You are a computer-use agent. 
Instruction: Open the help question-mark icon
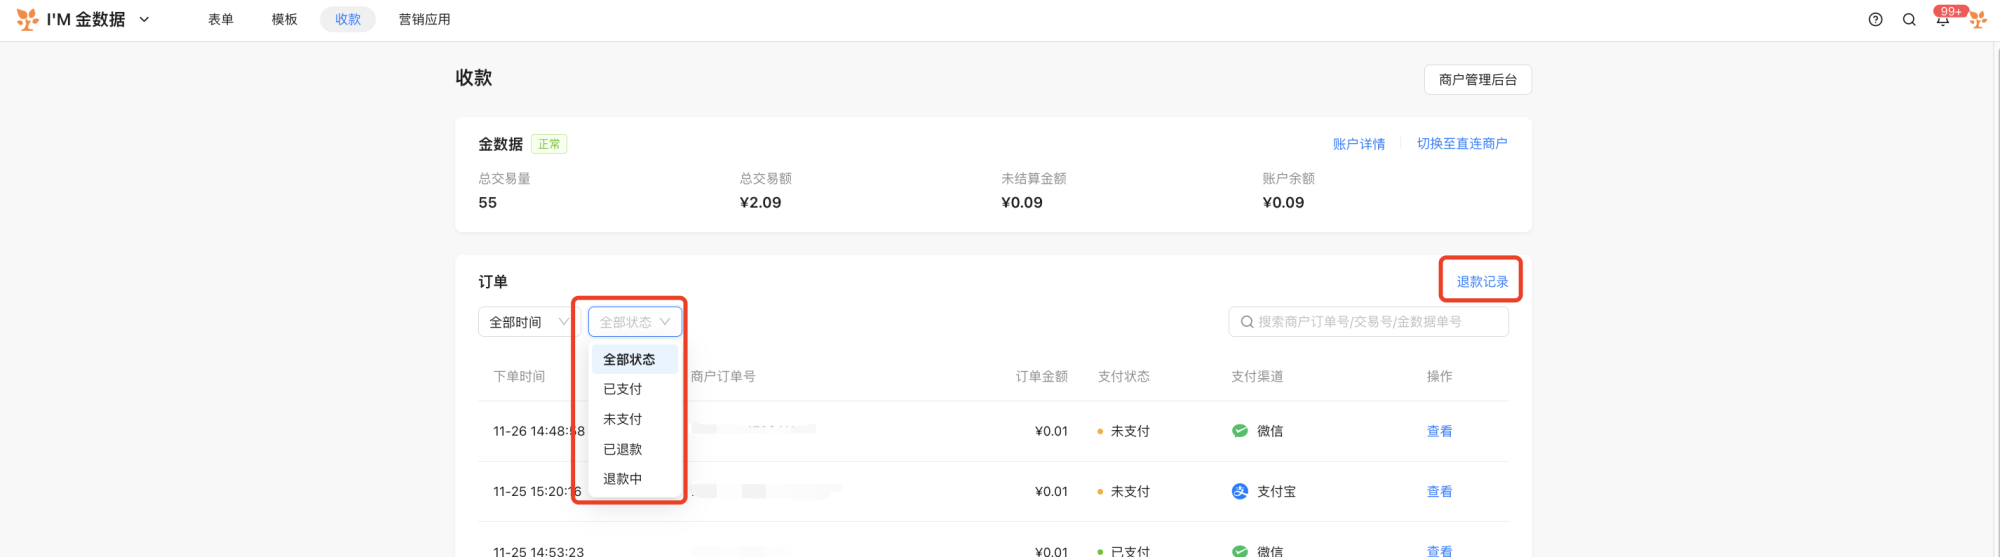[1875, 19]
